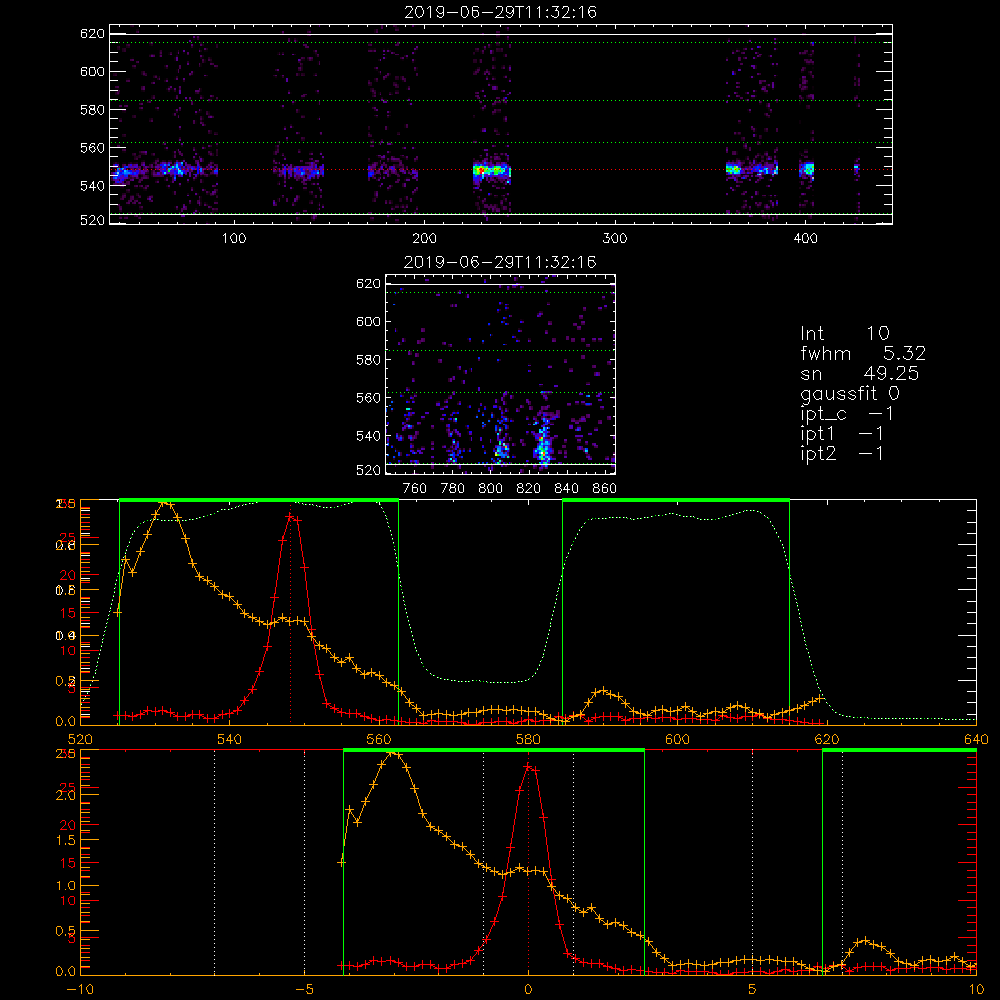Click the 'ipt_c -1' line

pyautogui.click(x=847, y=414)
